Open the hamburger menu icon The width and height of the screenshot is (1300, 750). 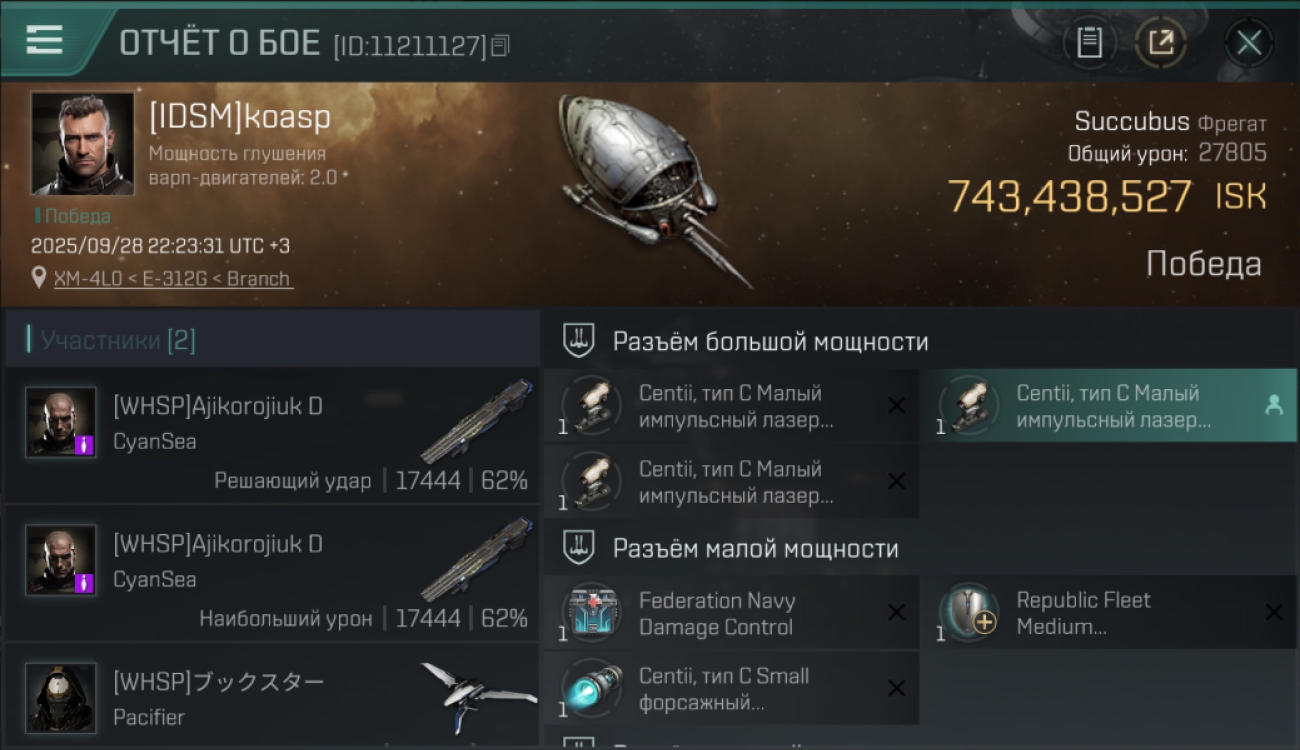[x=44, y=40]
